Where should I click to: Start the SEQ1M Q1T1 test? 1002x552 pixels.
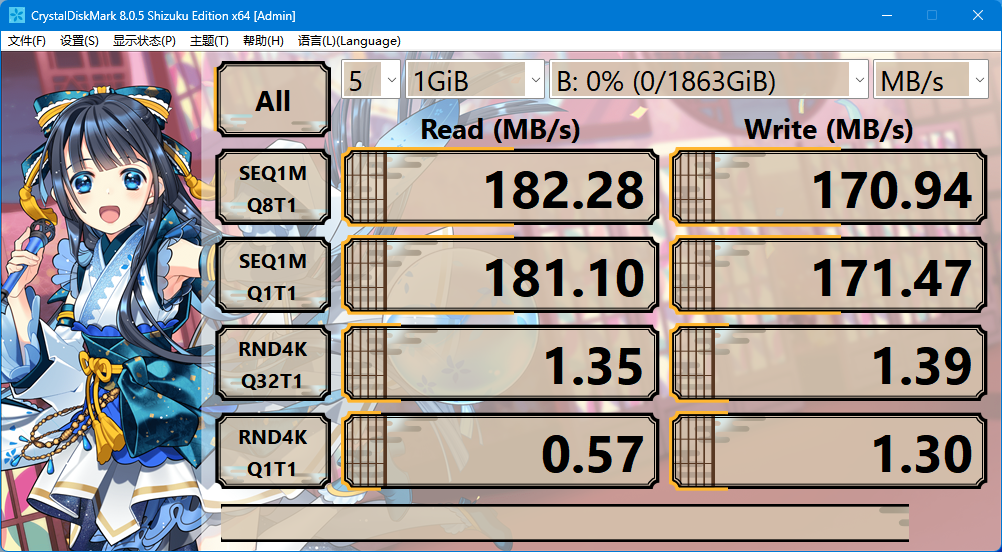274,276
